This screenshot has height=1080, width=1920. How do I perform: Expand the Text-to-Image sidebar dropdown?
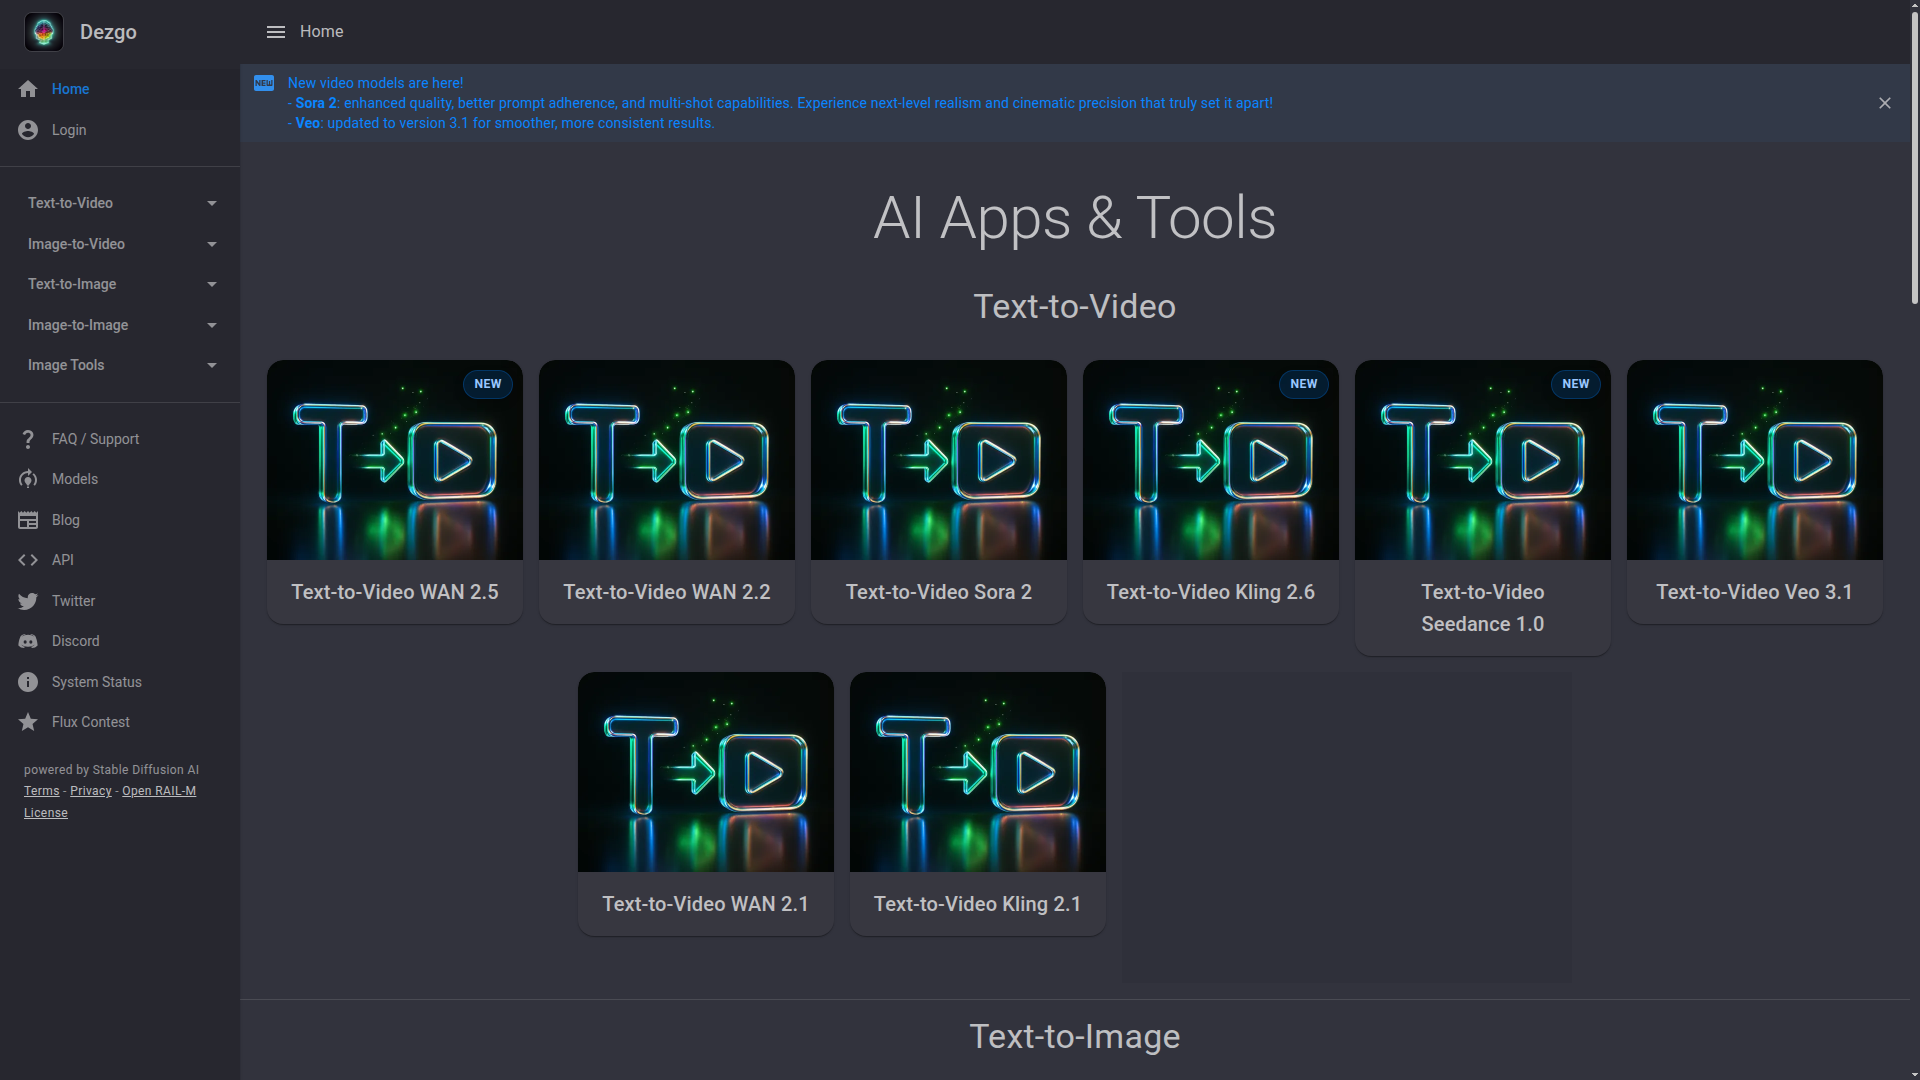tap(211, 284)
